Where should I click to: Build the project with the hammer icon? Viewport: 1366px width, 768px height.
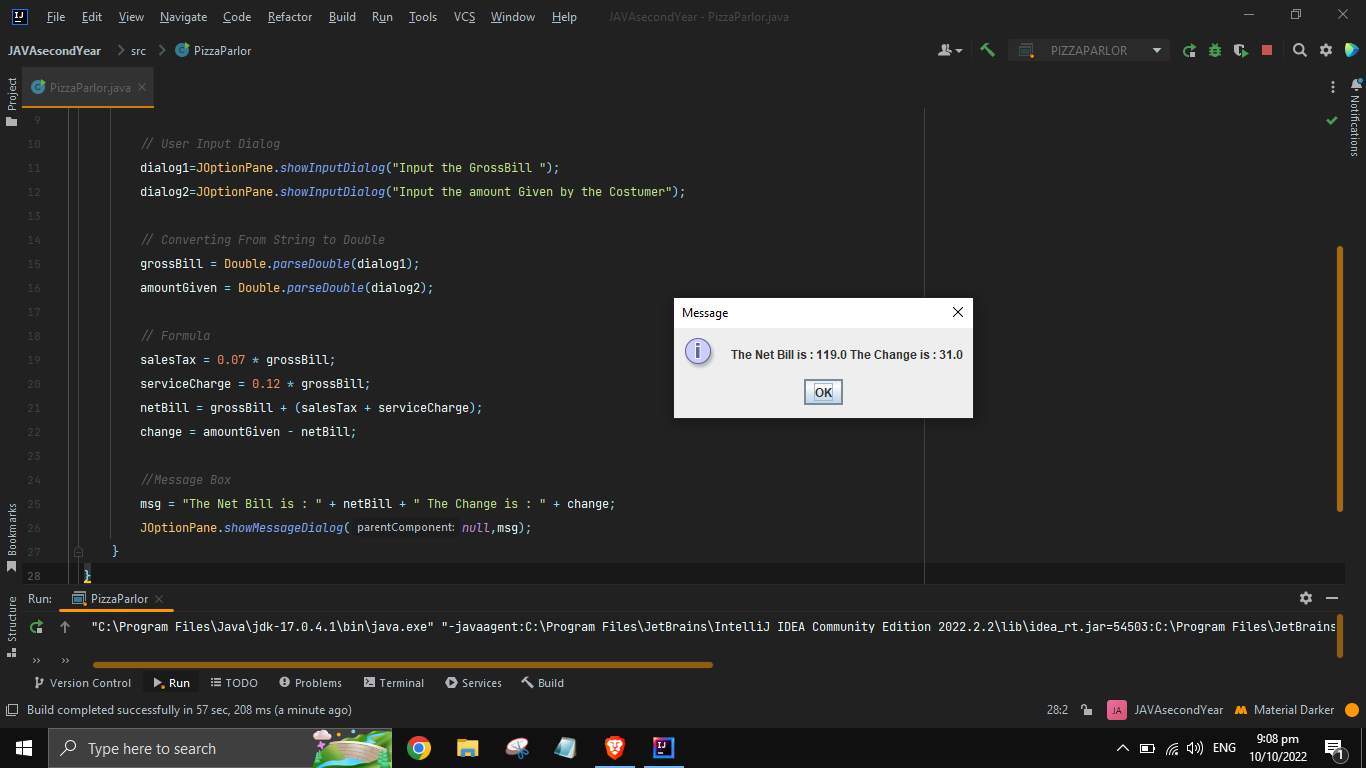click(x=986, y=50)
